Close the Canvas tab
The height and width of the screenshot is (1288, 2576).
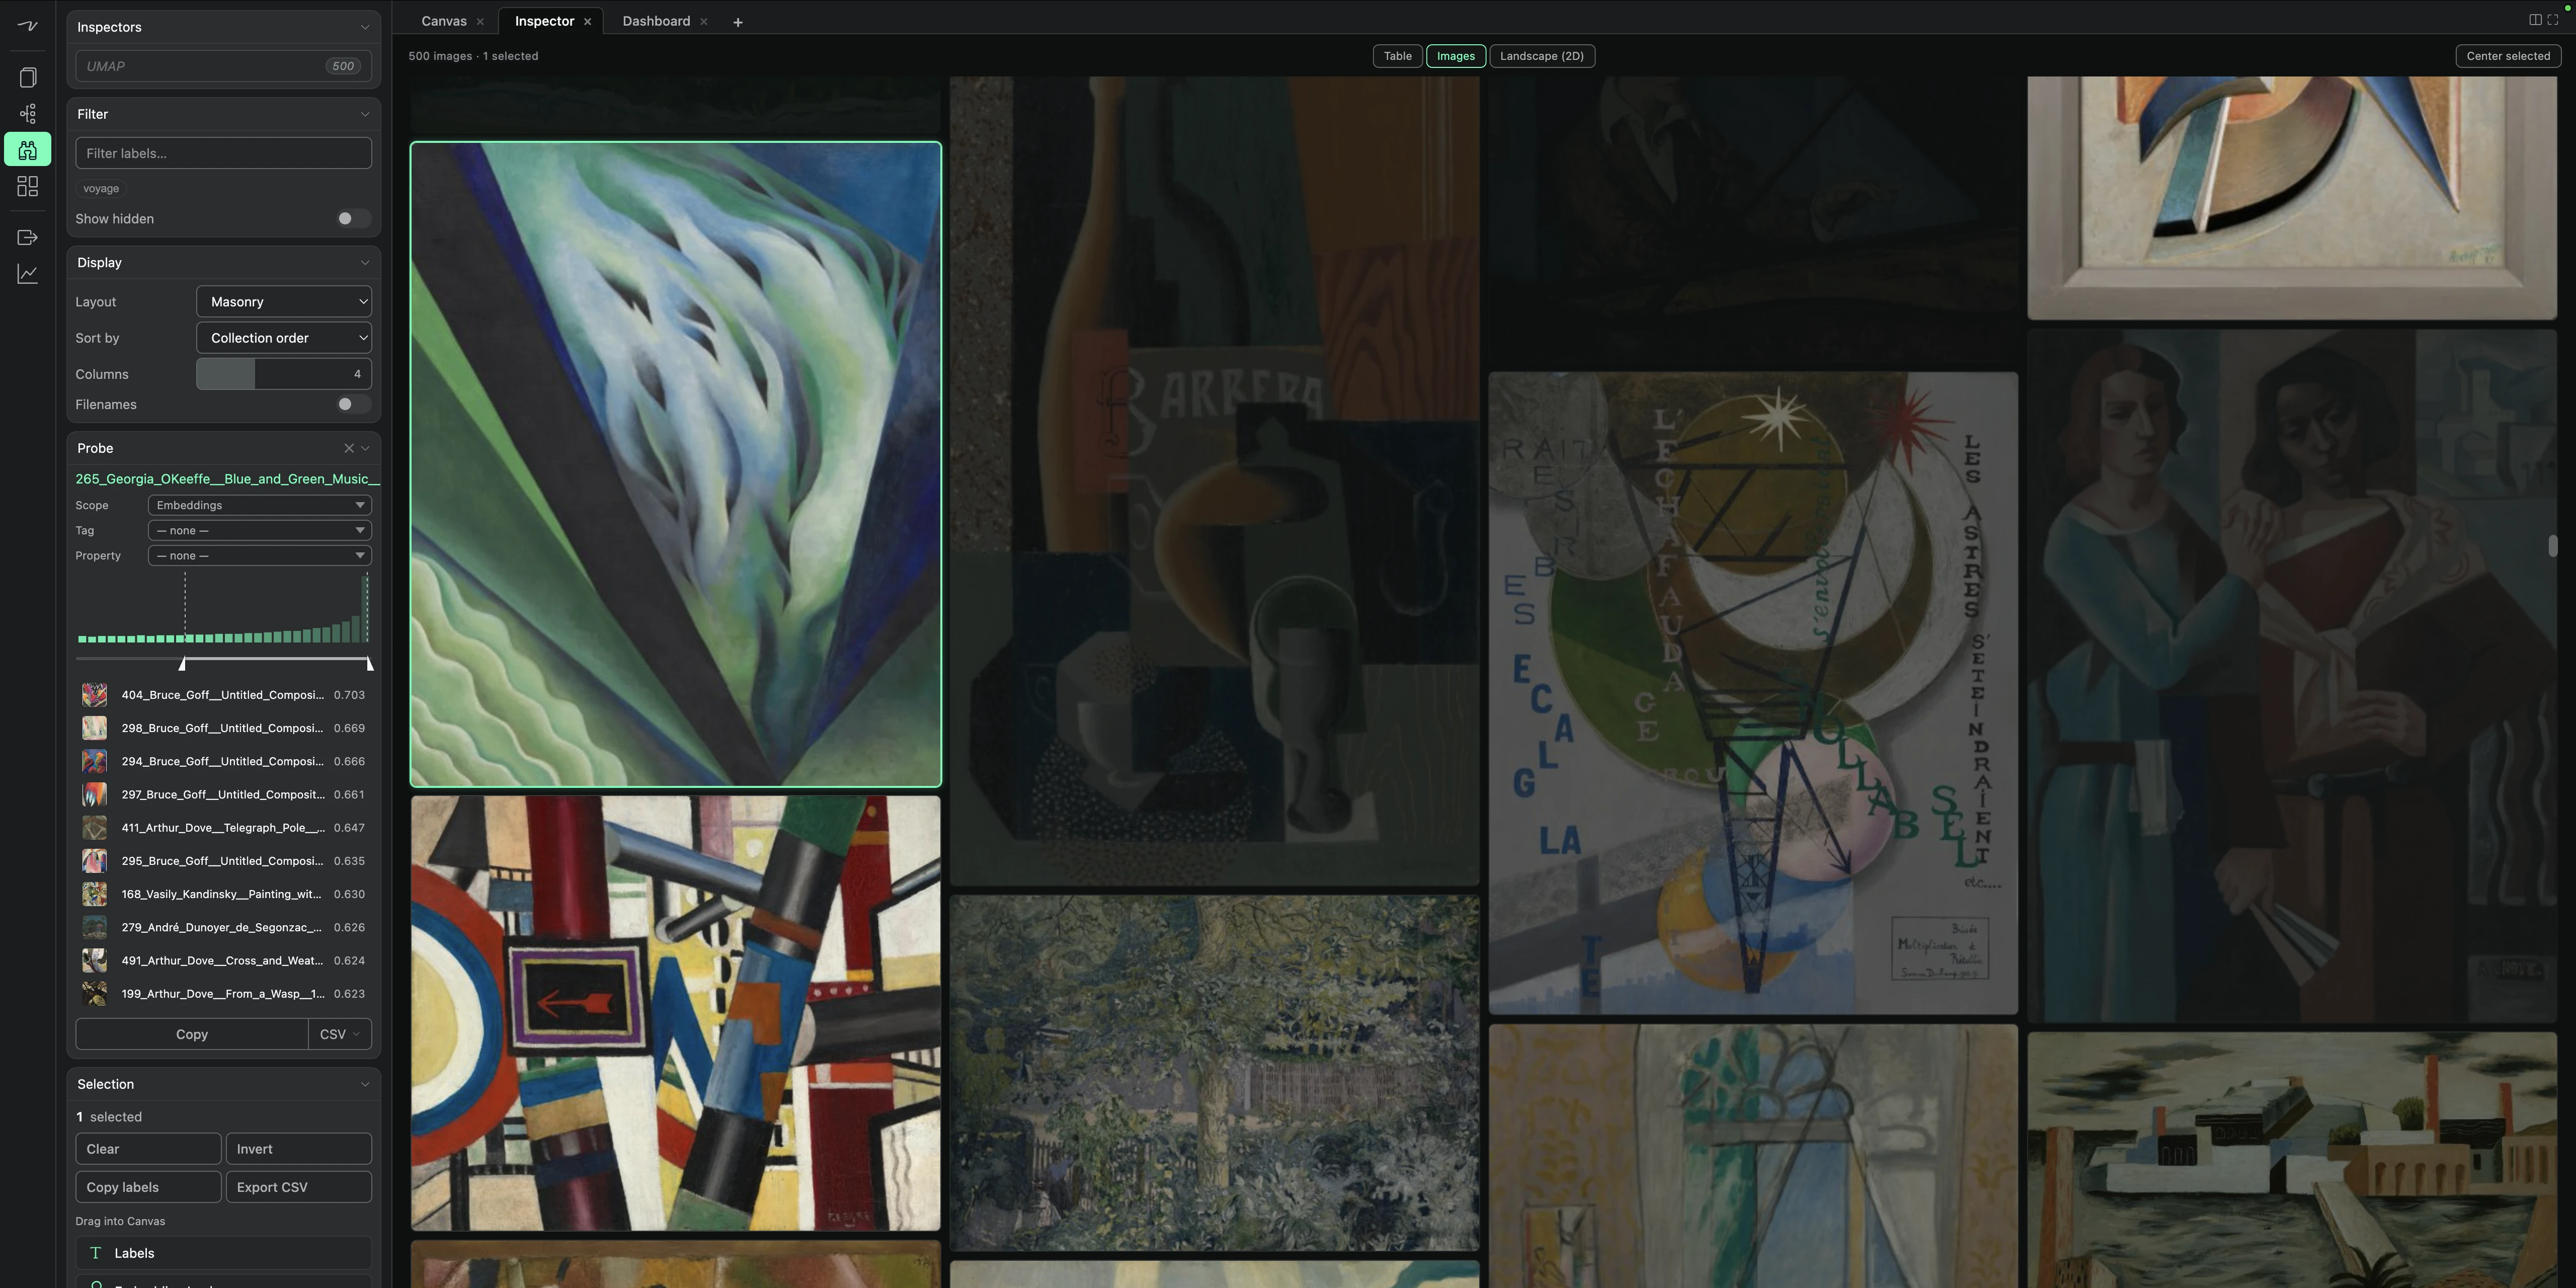click(480, 21)
